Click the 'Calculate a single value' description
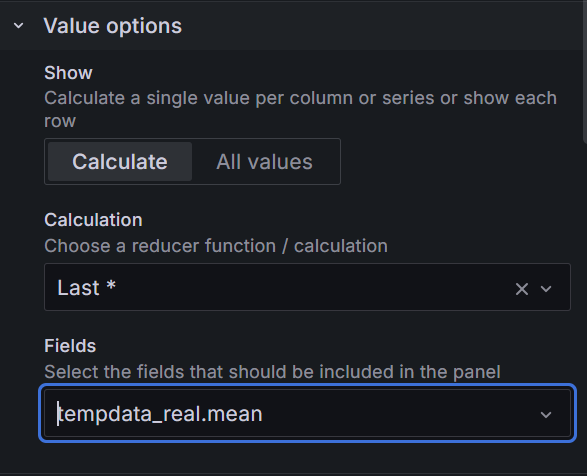The width and height of the screenshot is (587, 476). click(x=300, y=109)
